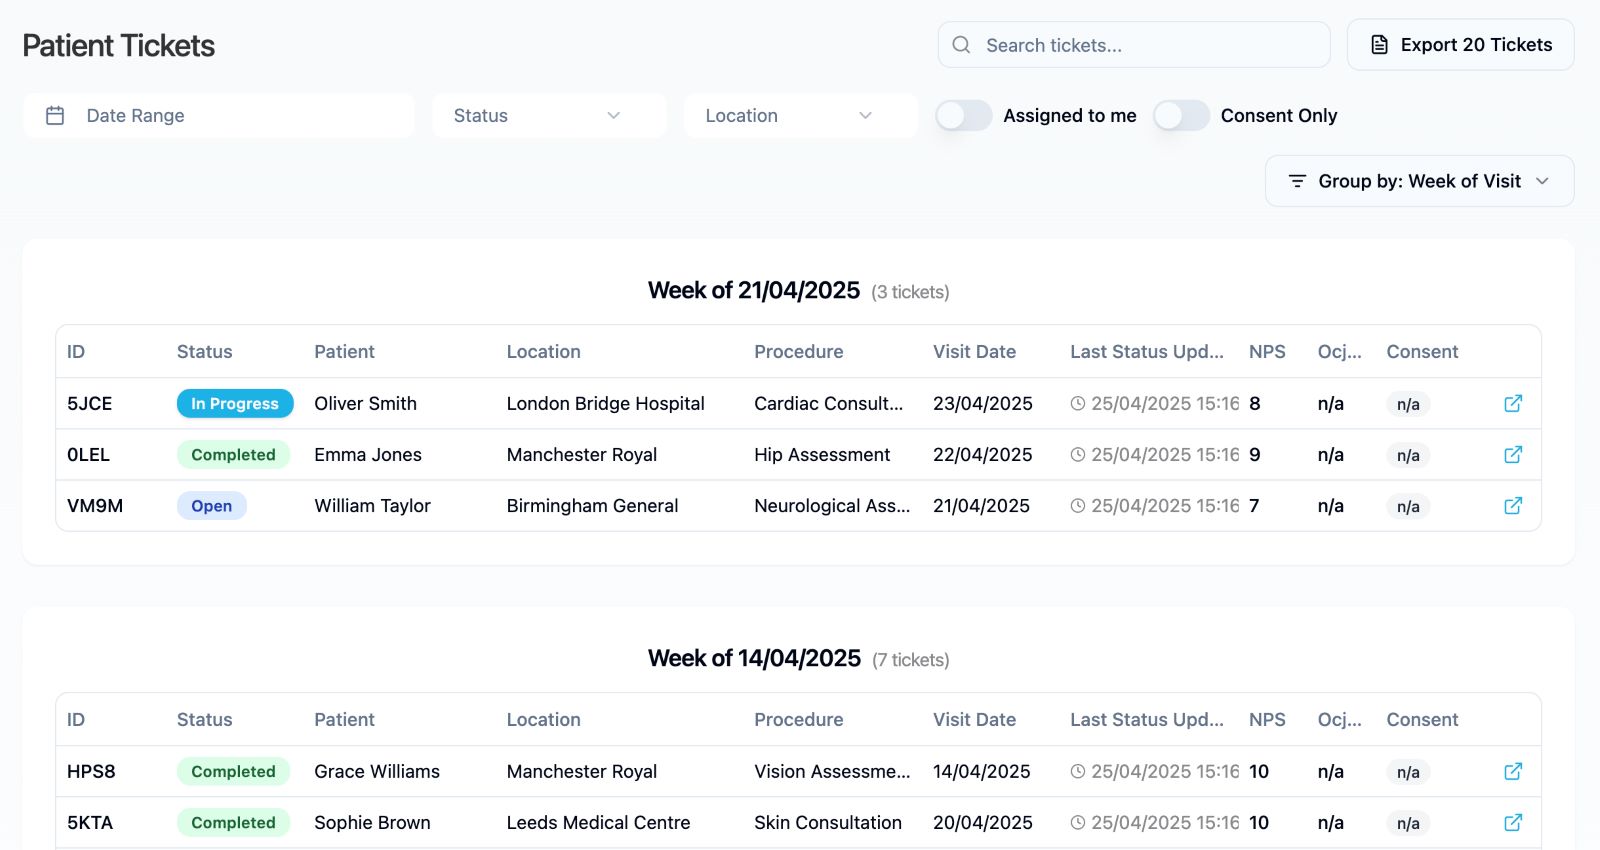Enable the Consent Only switch

pos(1181,116)
